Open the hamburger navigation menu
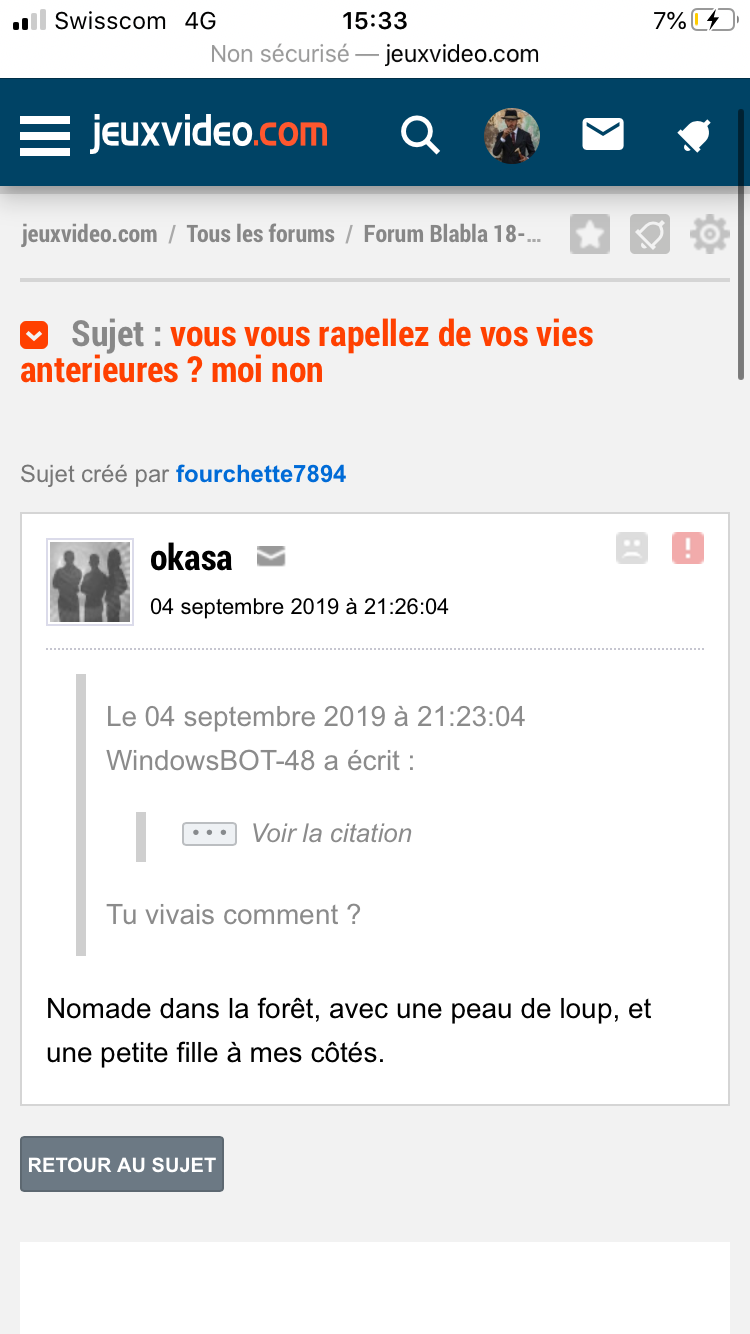This screenshot has height=1334, width=750. [x=45, y=135]
